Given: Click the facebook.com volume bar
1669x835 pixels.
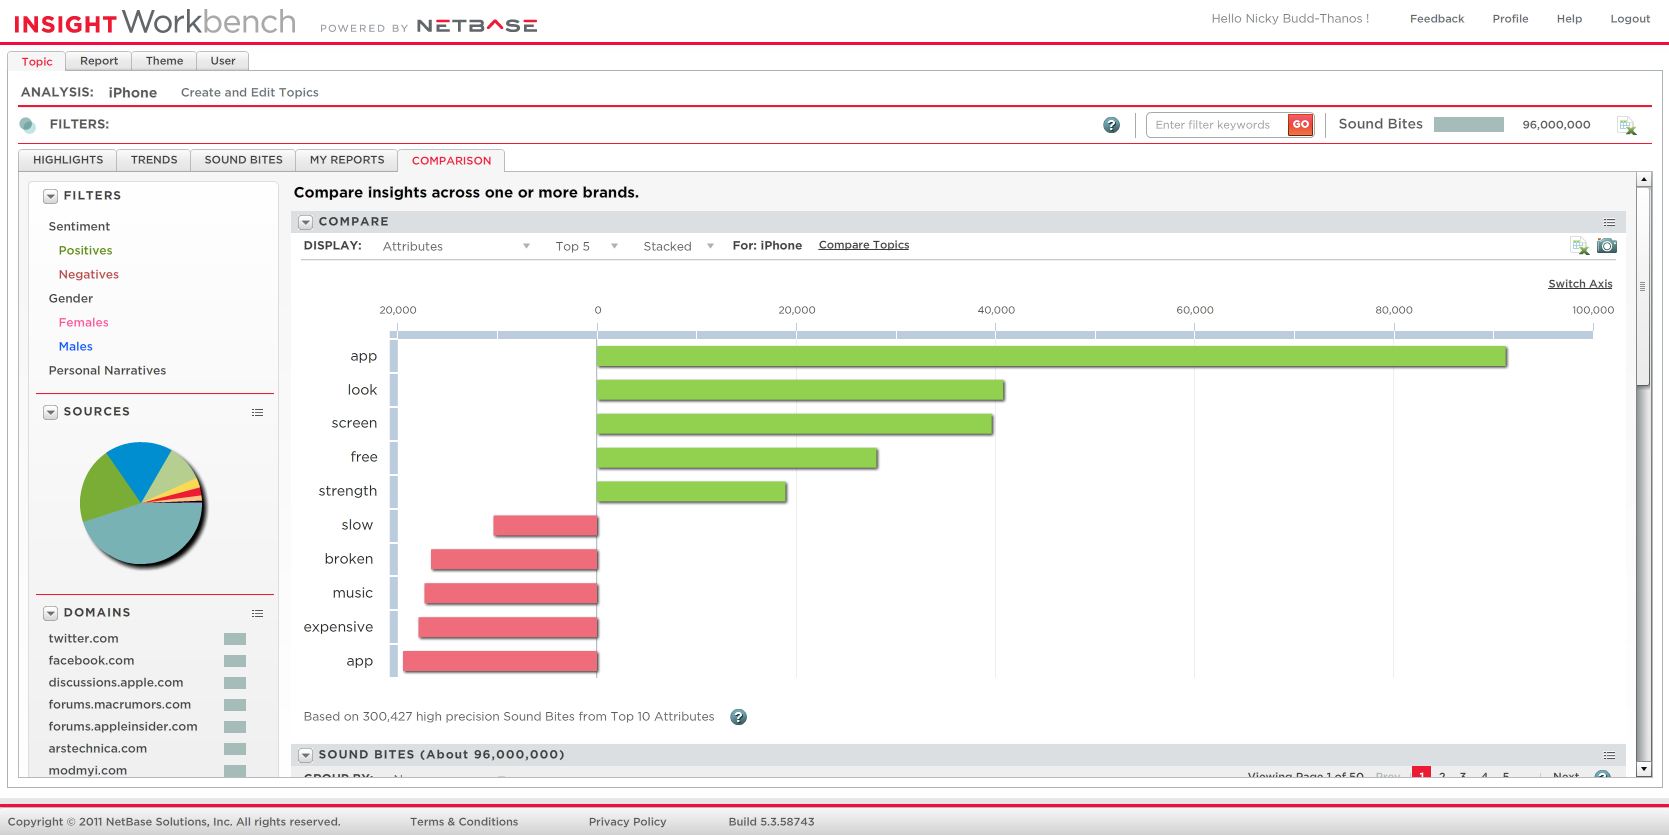Looking at the screenshot, I should tap(235, 661).
